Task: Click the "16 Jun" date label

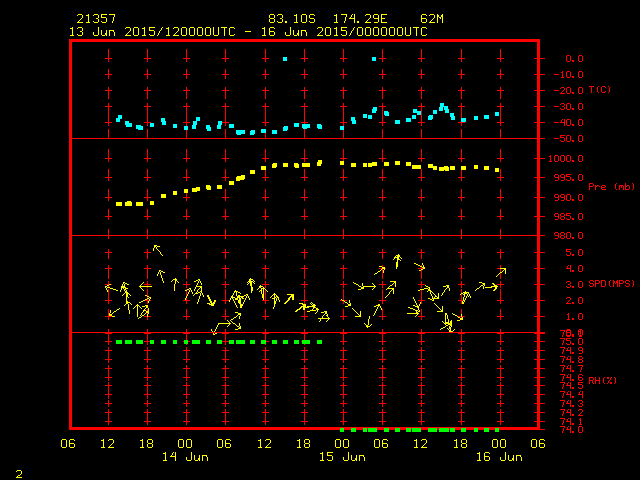Action: click(x=499, y=457)
